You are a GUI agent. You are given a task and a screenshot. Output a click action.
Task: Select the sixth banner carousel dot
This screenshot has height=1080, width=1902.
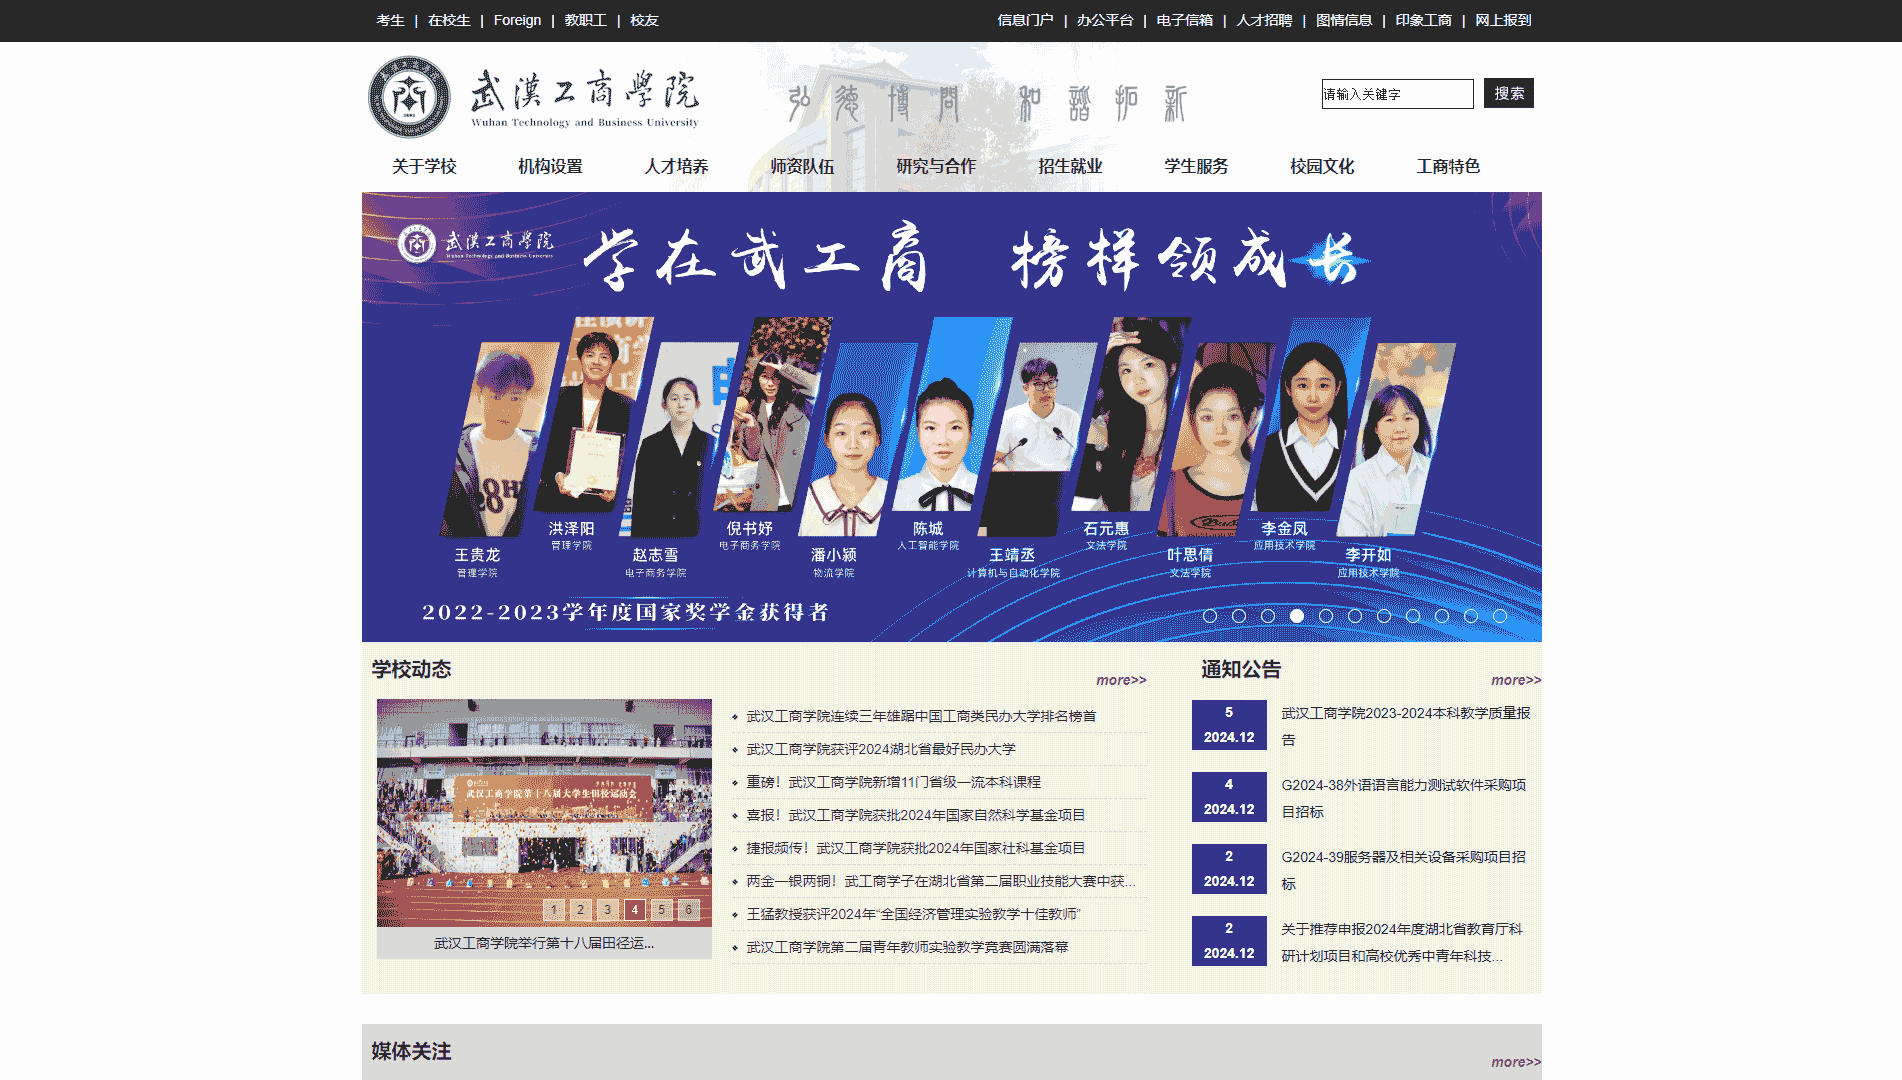pos(1355,616)
